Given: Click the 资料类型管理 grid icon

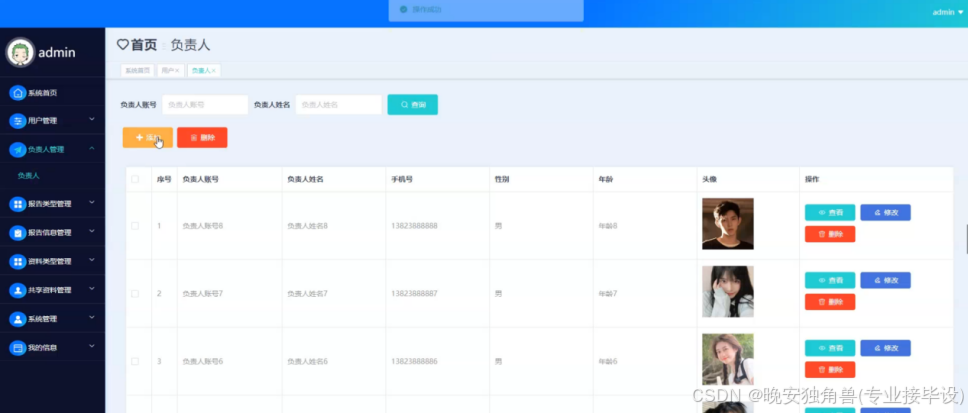Looking at the screenshot, I should [18, 261].
